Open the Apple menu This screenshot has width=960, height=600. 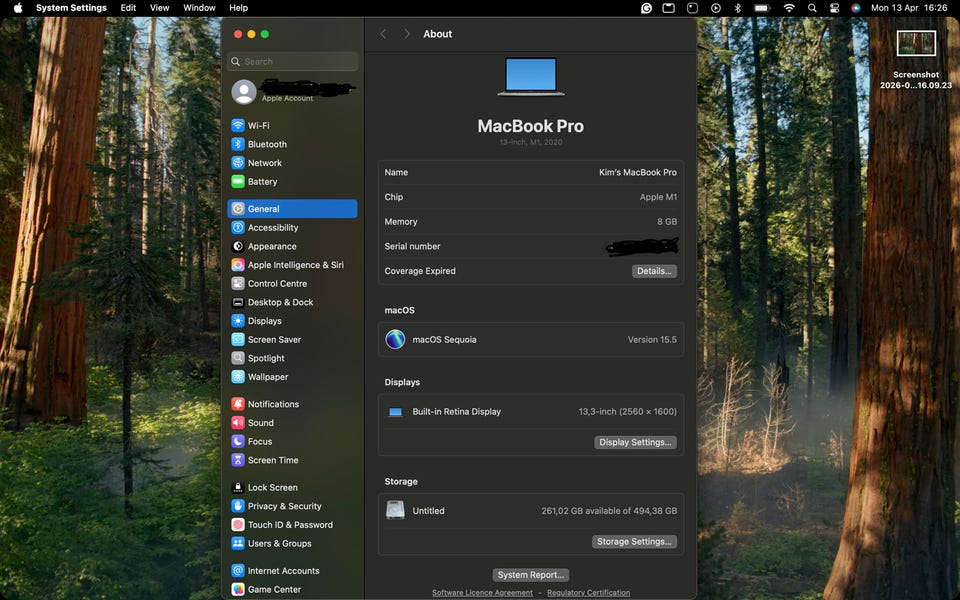tap(18, 8)
